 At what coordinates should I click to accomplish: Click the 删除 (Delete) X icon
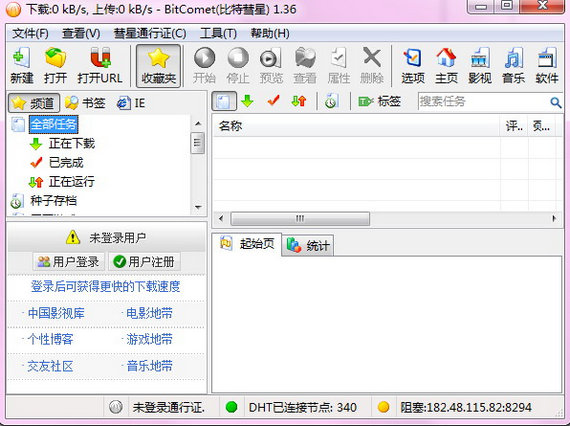coord(372,58)
